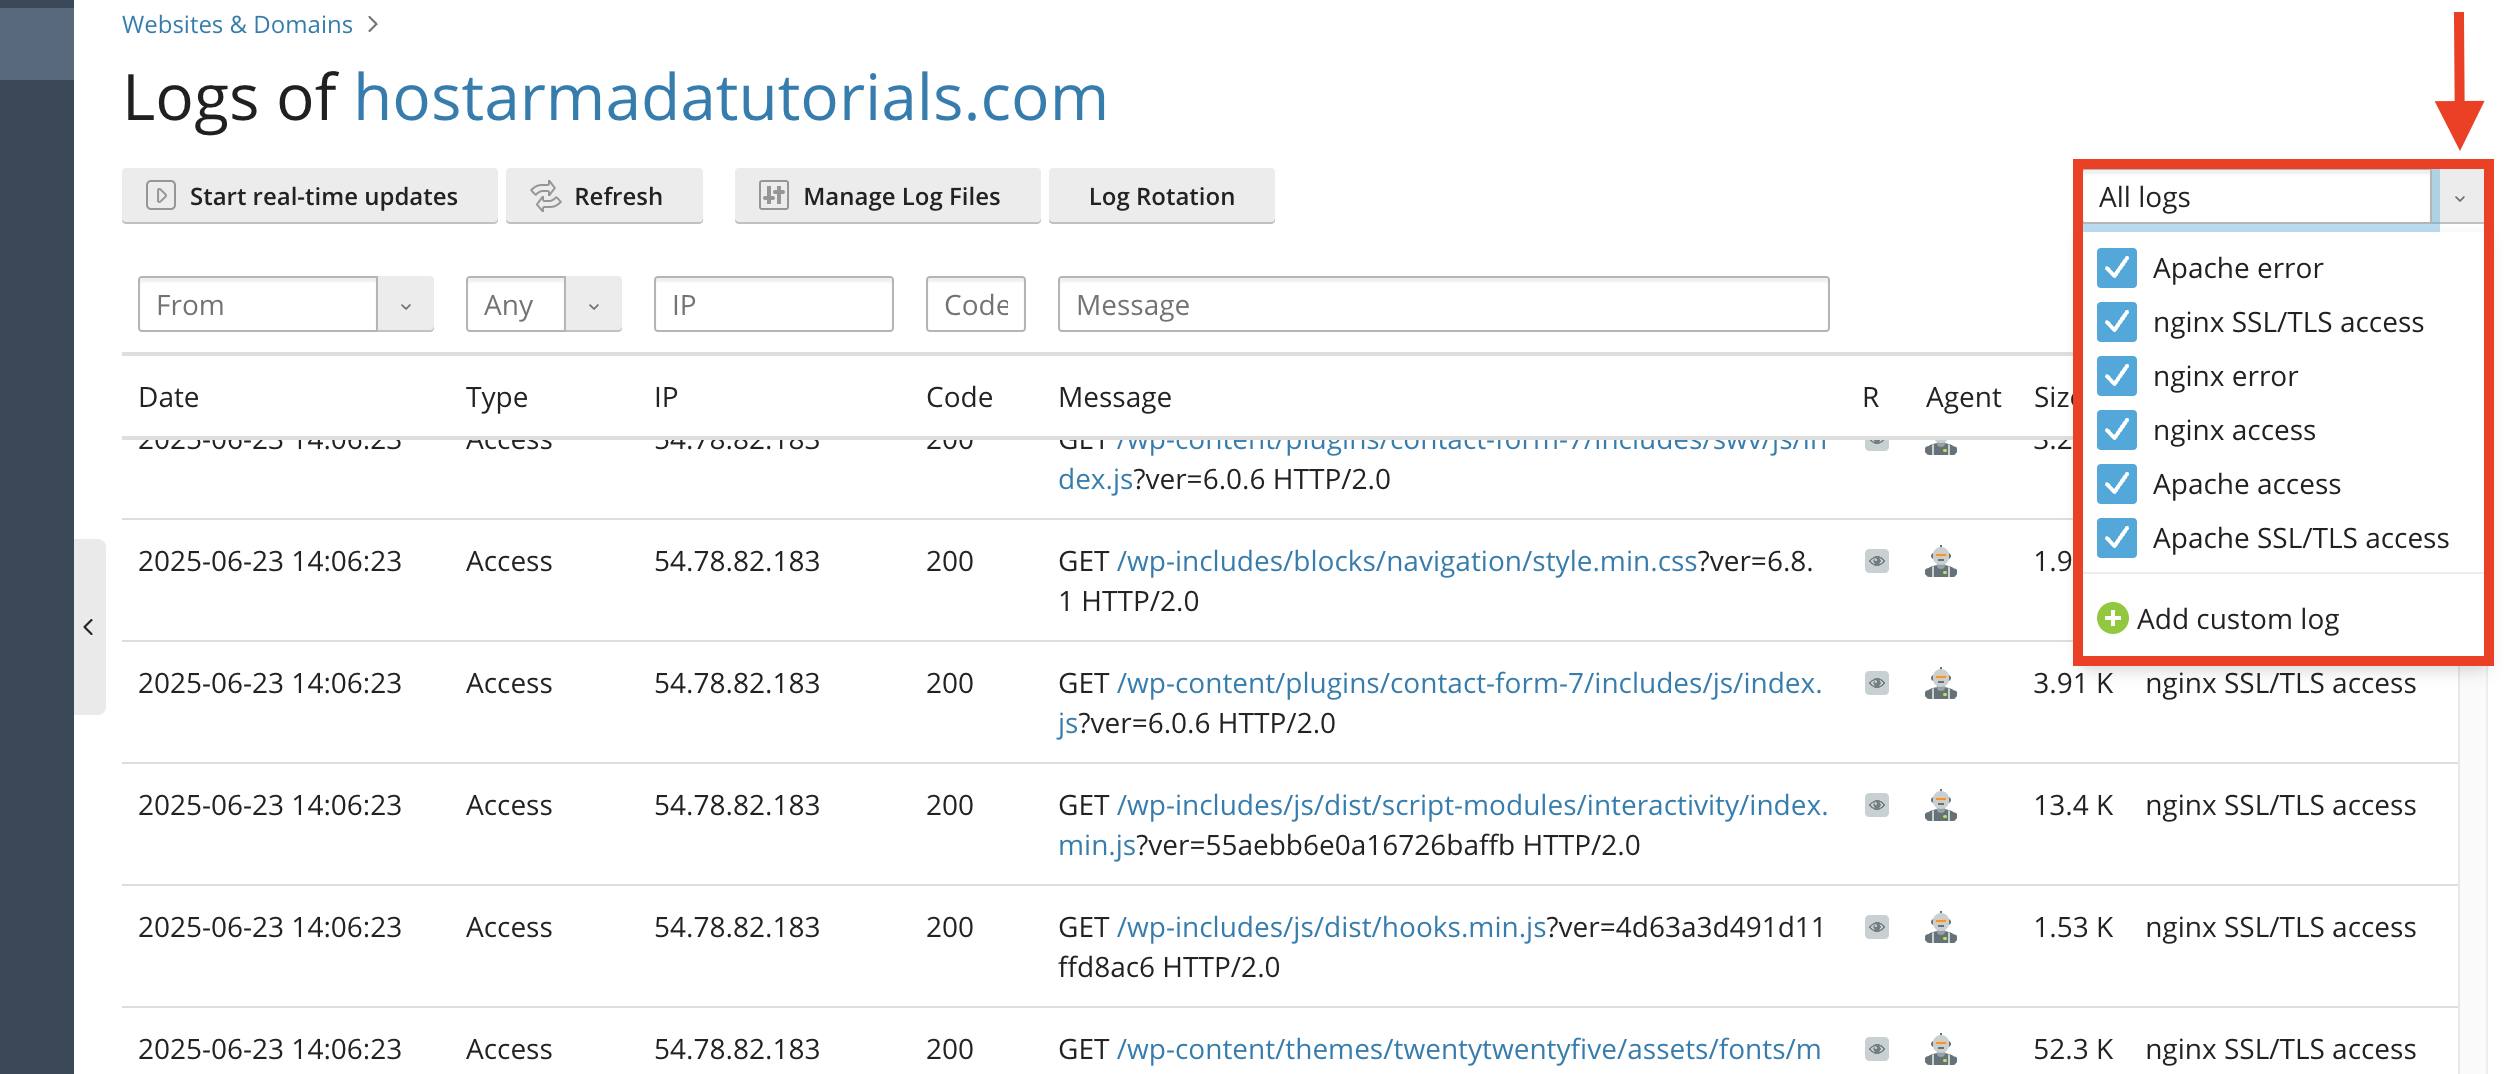Viewport: 2520px width, 1074px height.
Task: Click the 13.4 K size value
Action: click(x=2073, y=805)
